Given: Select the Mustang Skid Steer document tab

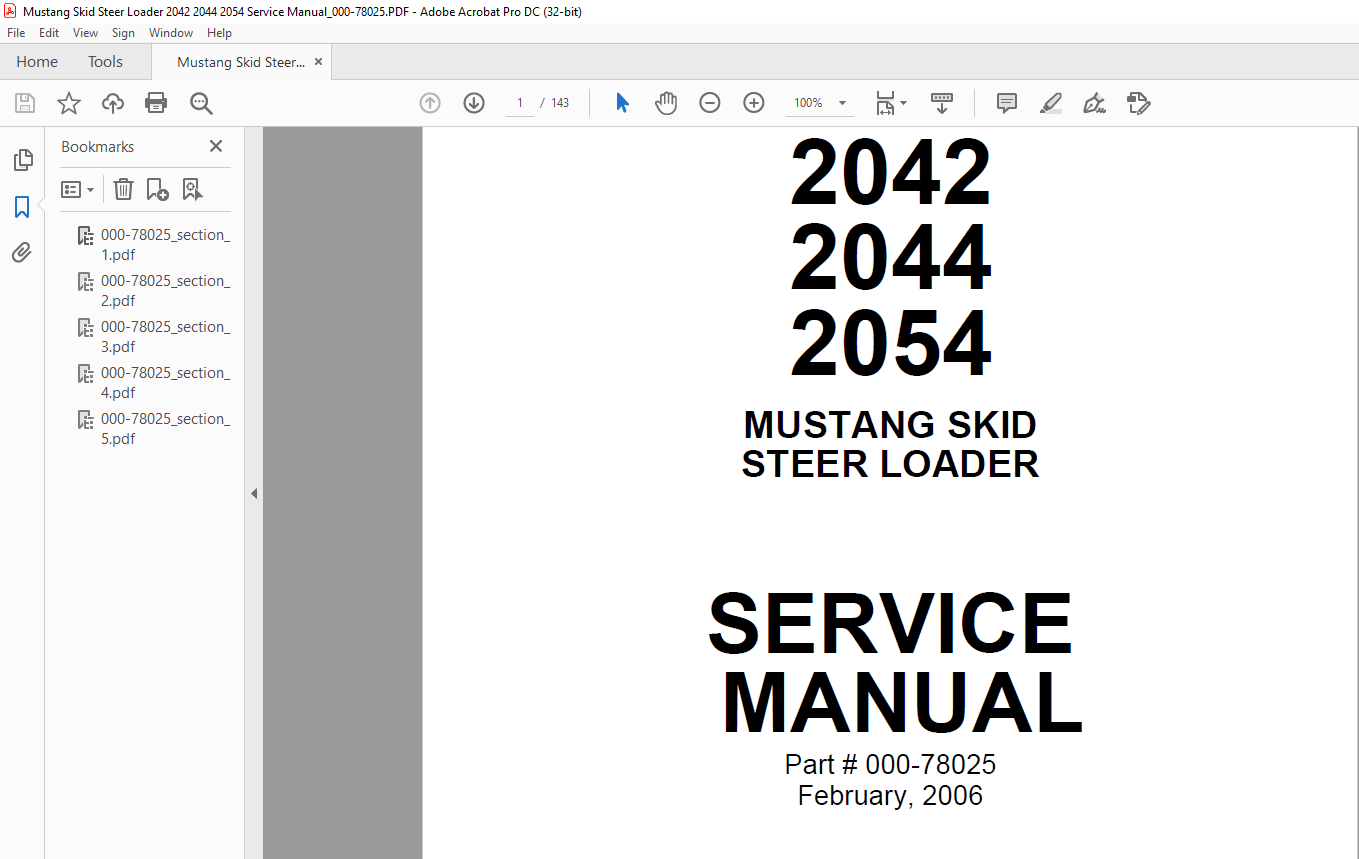Looking at the screenshot, I should click(241, 62).
